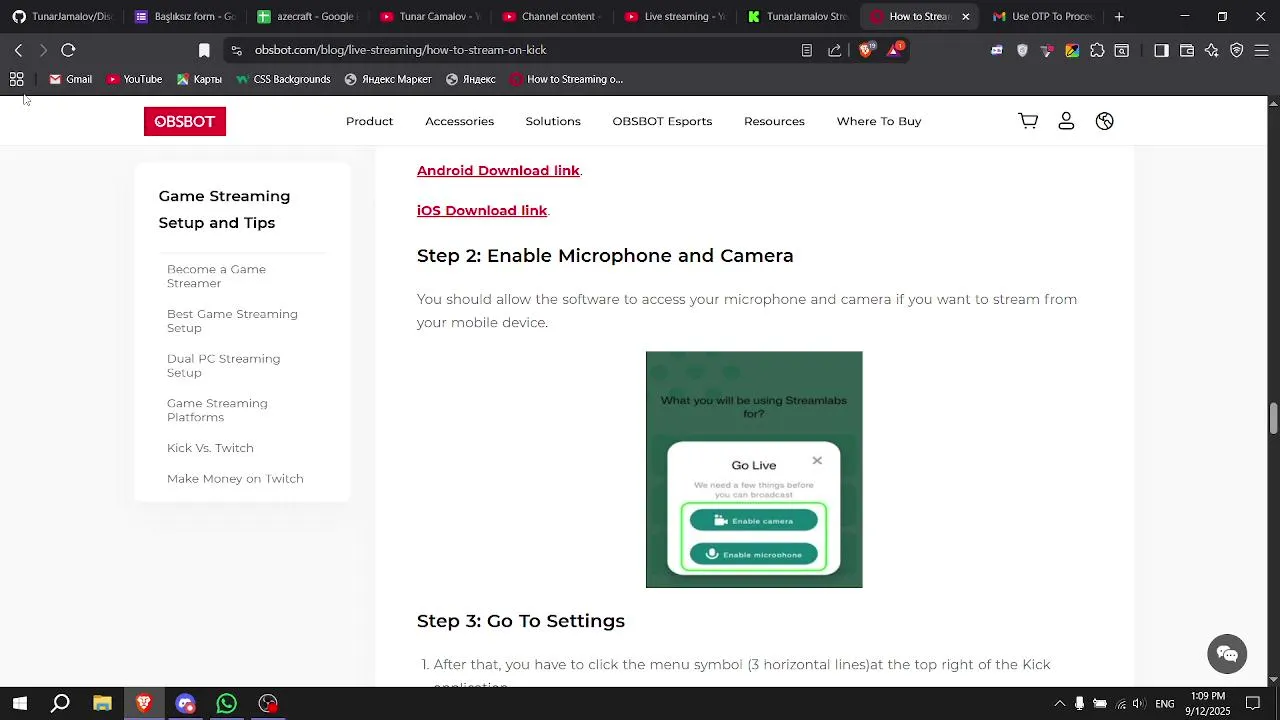Open the Extensions puzzle icon
Screen dimensions: 1280x720
(1097, 50)
